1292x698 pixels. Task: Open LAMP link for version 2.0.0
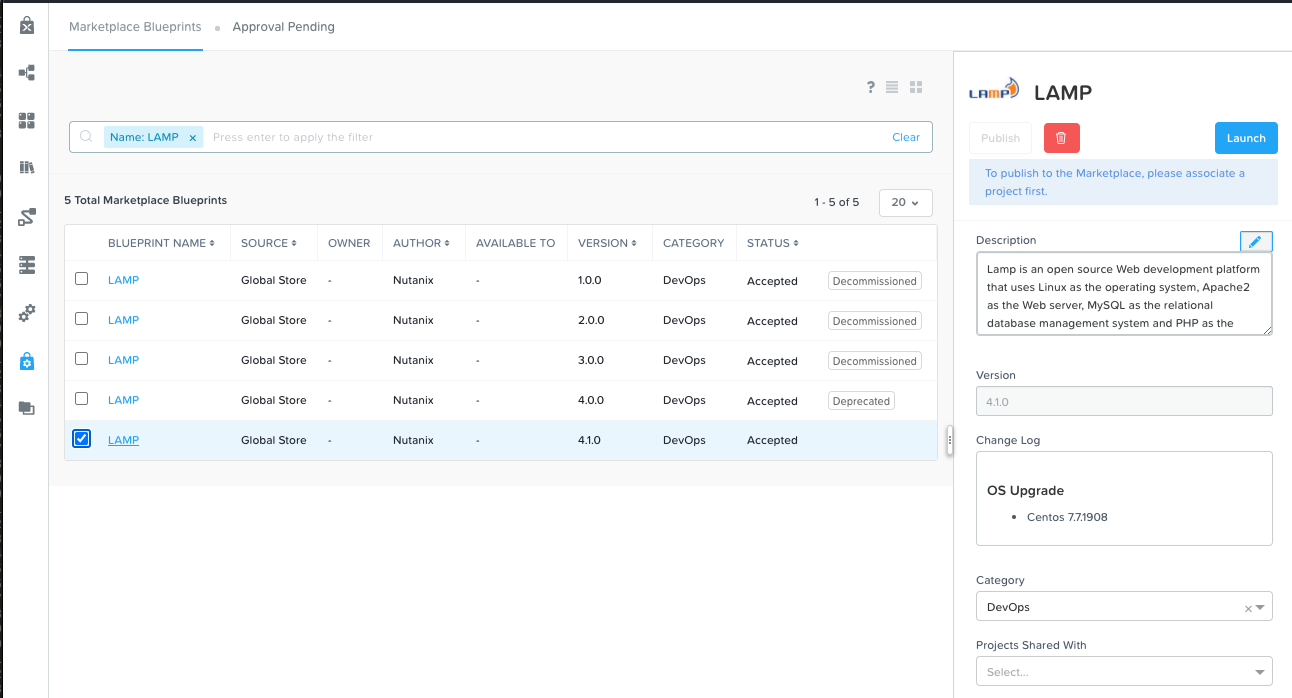pos(123,320)
